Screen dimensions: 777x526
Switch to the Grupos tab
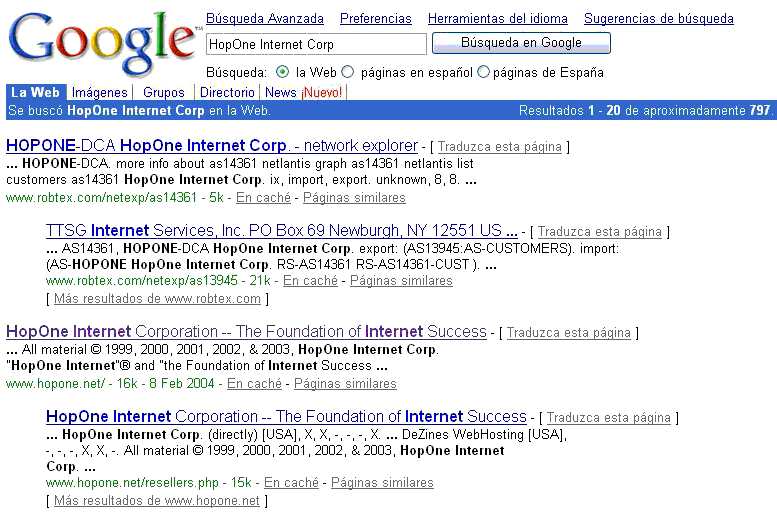click(x=164, y=92)
